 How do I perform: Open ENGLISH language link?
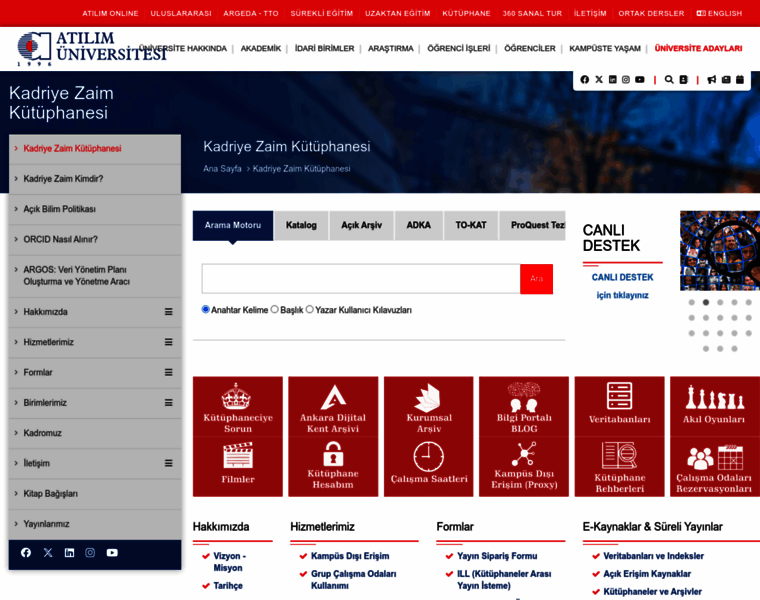coord(719,14)
